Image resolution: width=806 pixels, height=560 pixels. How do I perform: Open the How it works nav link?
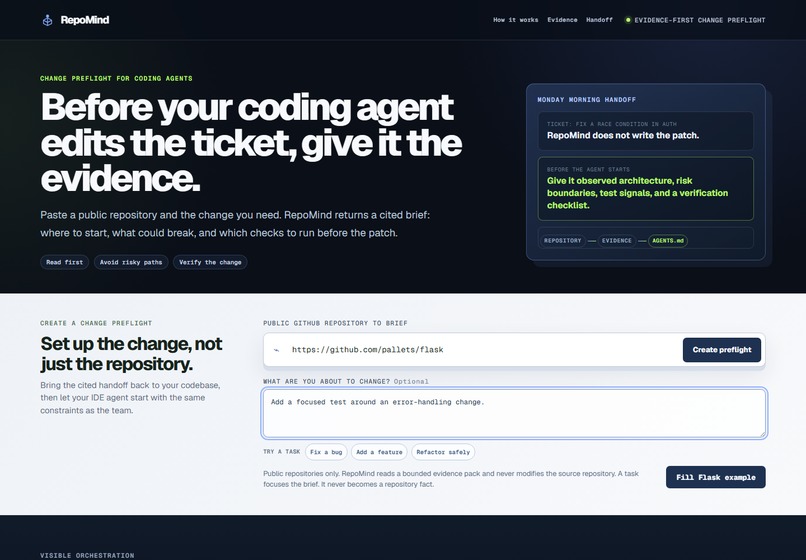(x=516, y=20)
